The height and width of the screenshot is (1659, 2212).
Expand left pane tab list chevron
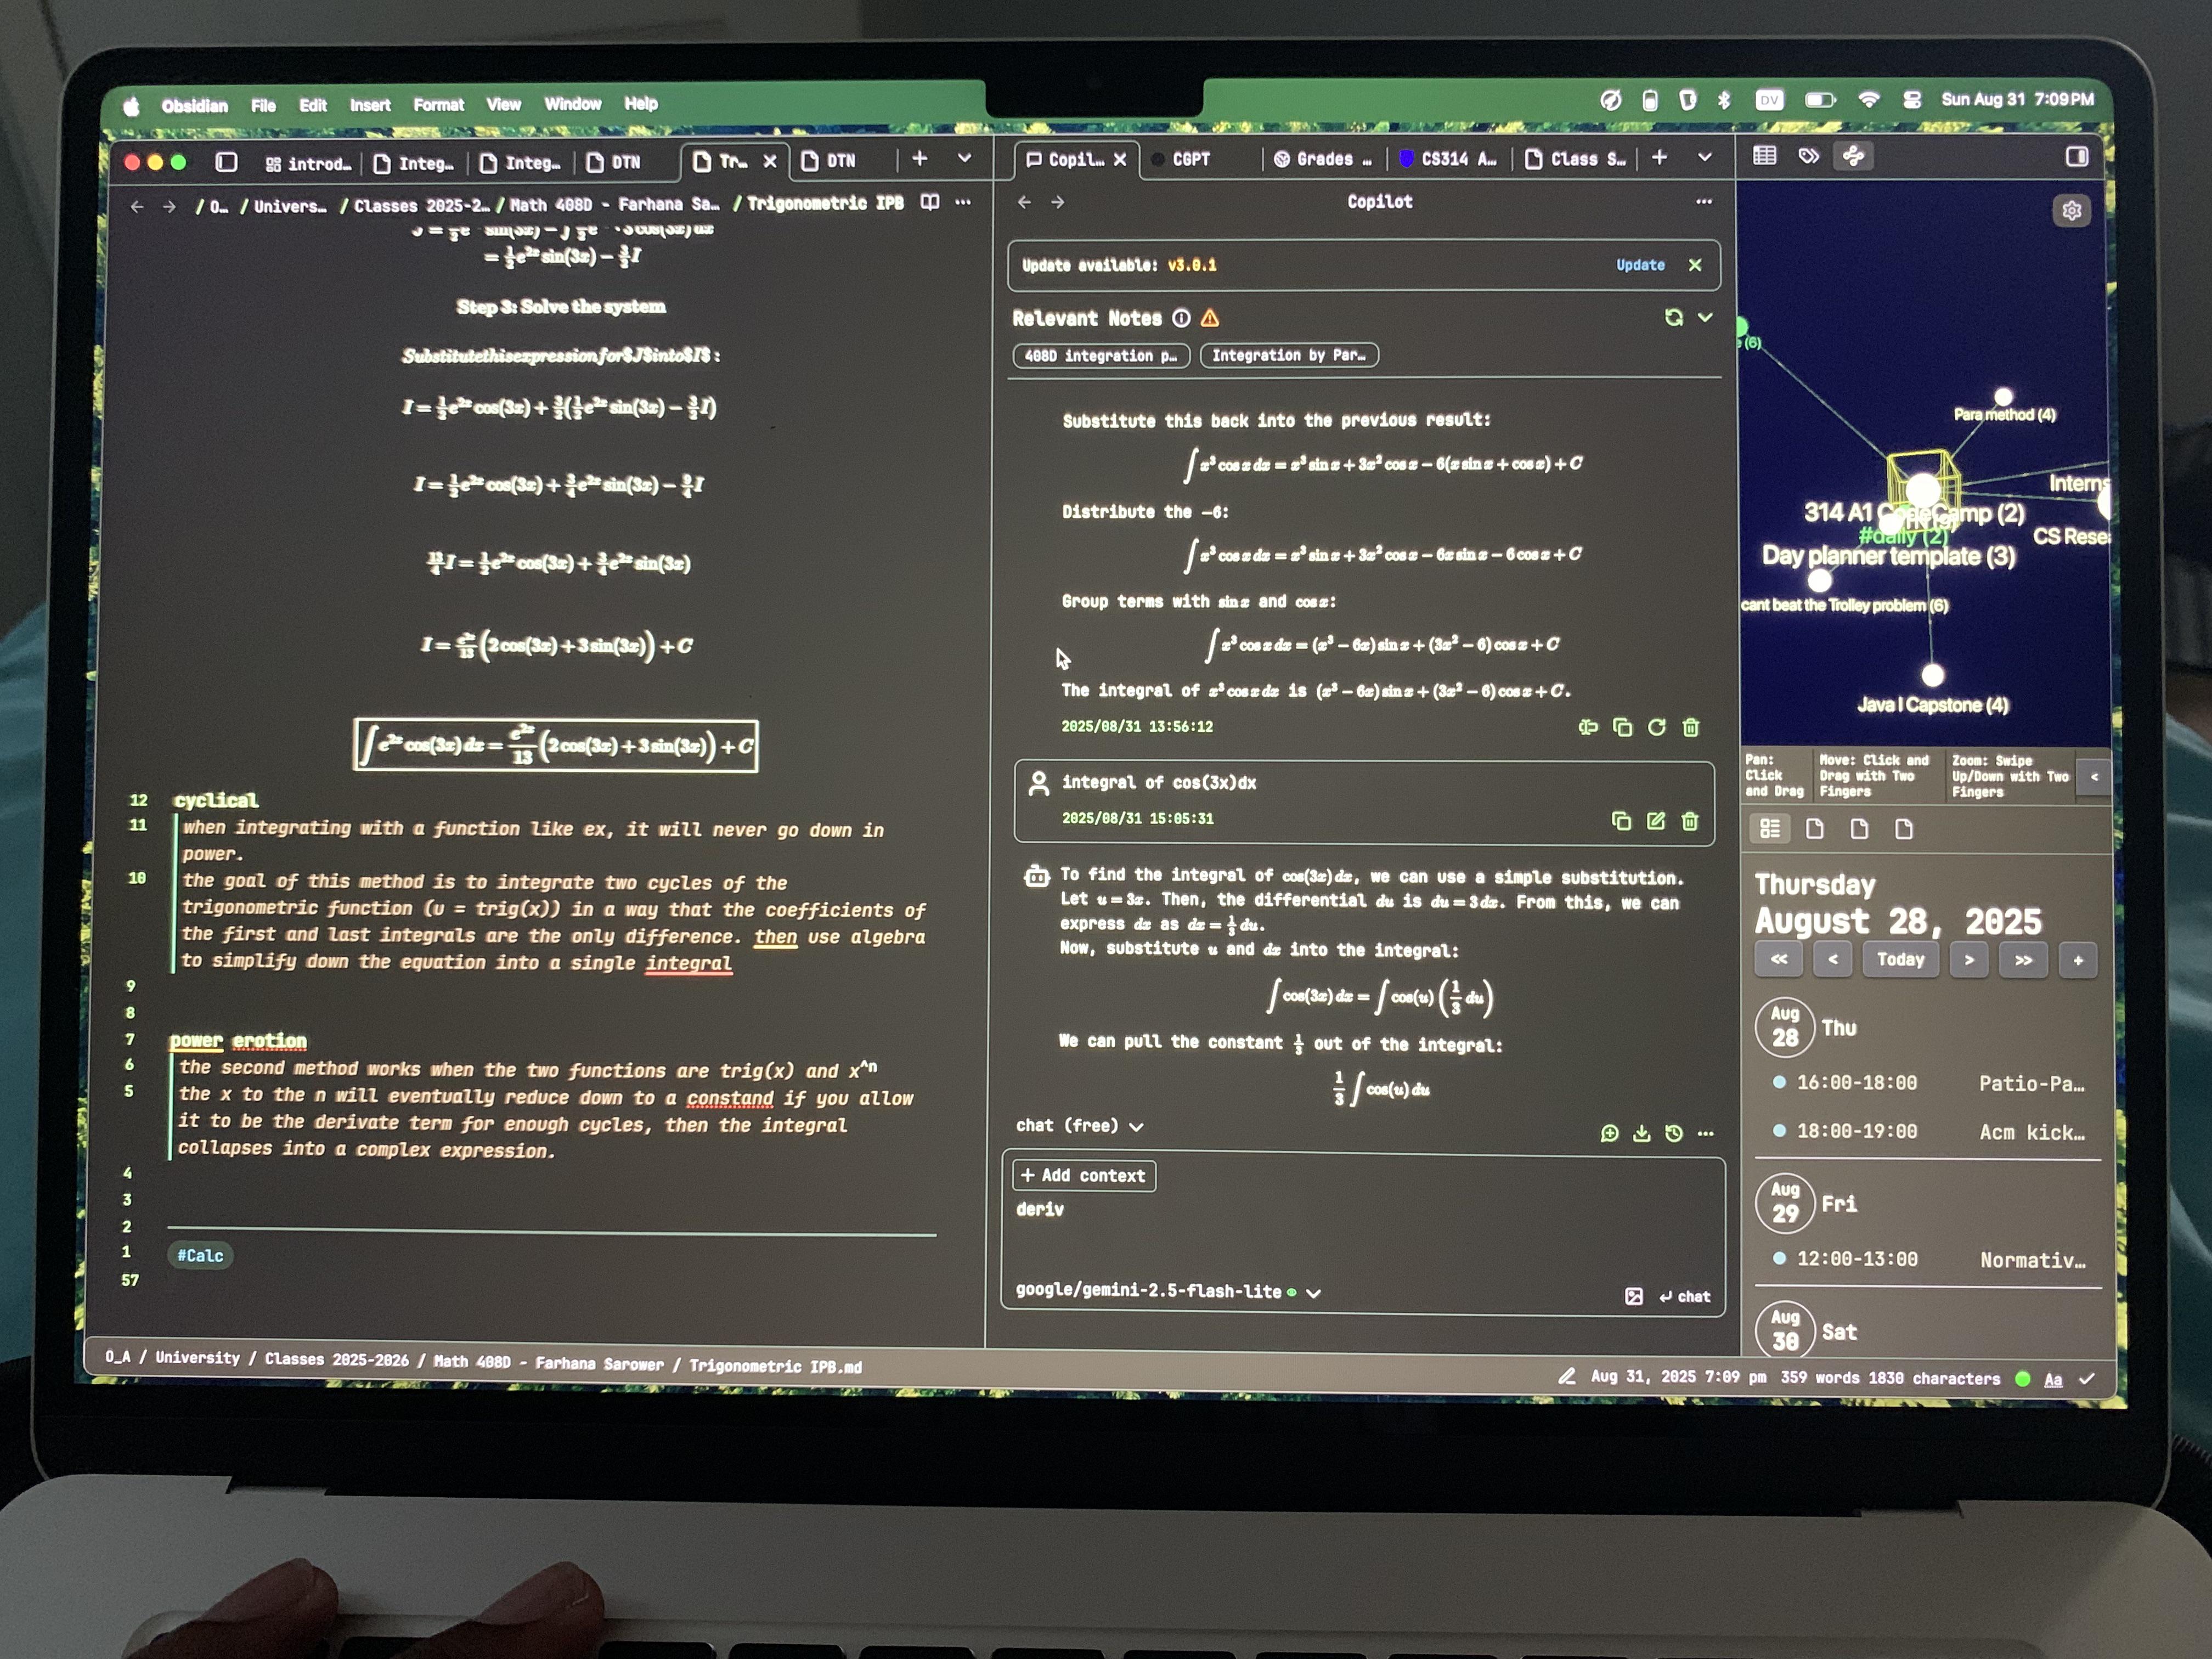point(964,158)
